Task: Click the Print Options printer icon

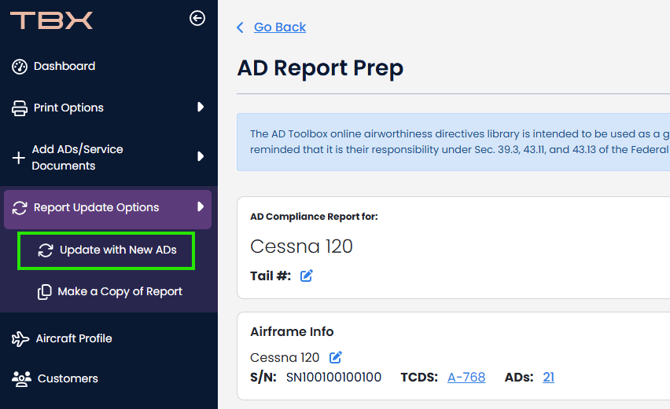Action: (19, 108)
